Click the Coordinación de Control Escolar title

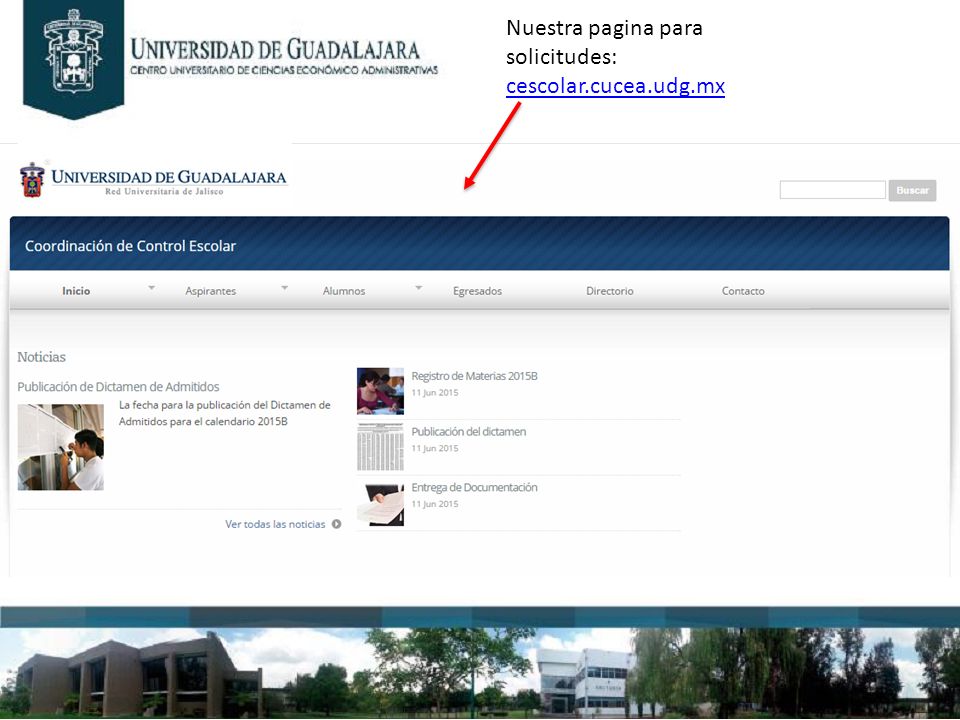click(x=130, y=246)
